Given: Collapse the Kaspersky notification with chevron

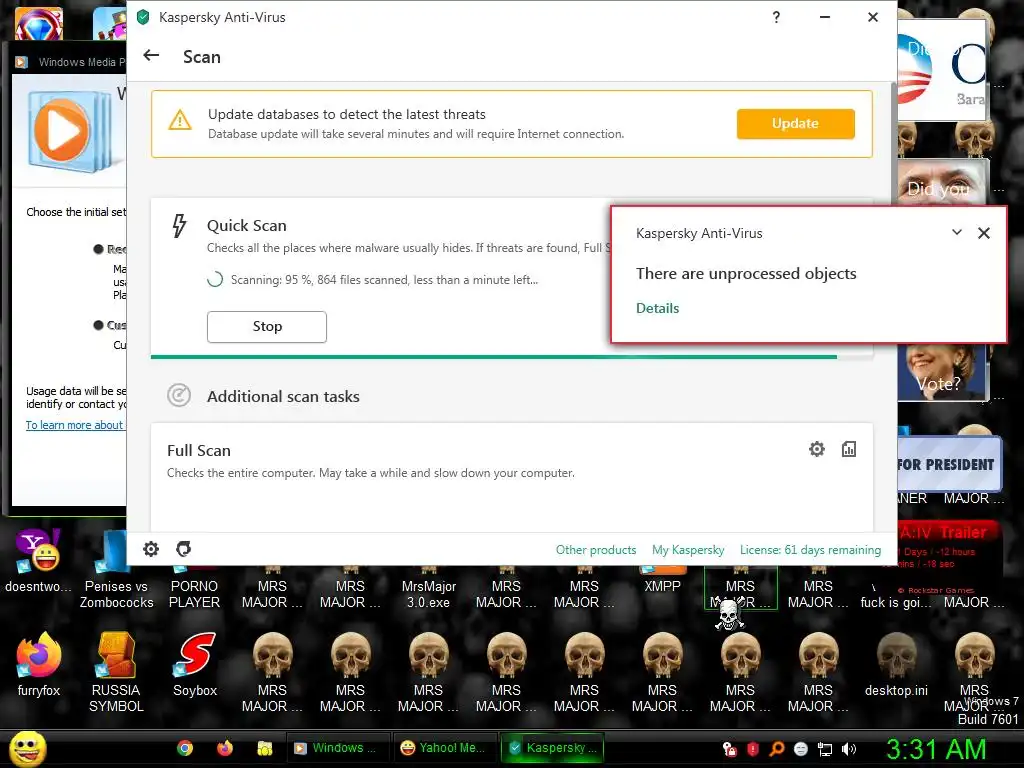Looking at the screenshot, I should coord(957,232).
